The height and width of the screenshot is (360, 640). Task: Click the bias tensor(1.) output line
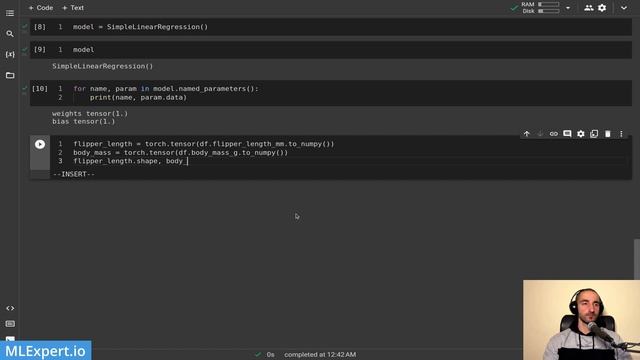point(84,122)
